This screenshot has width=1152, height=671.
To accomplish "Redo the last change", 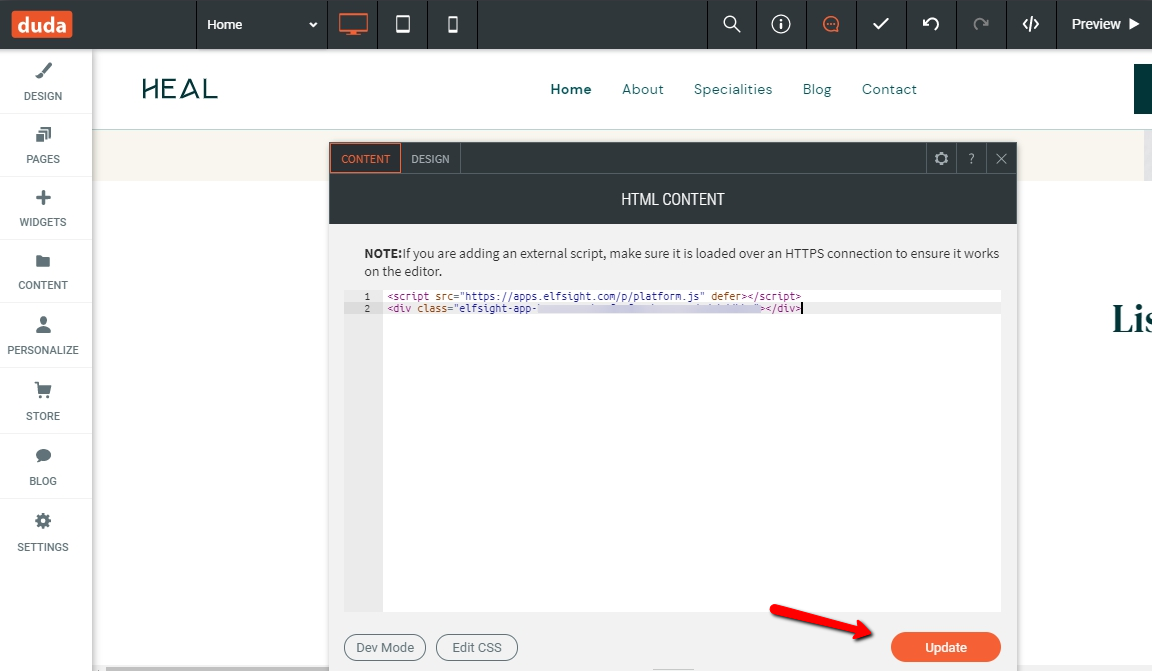I will [981, 24].
